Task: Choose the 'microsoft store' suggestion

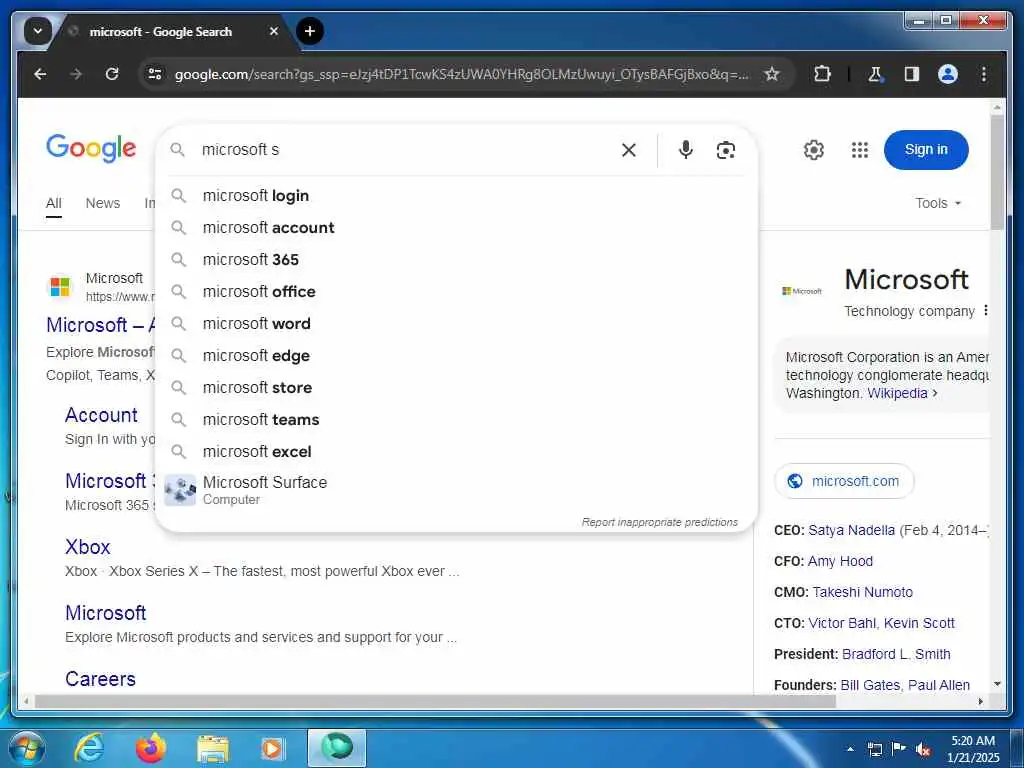Action: coord(456,388)
